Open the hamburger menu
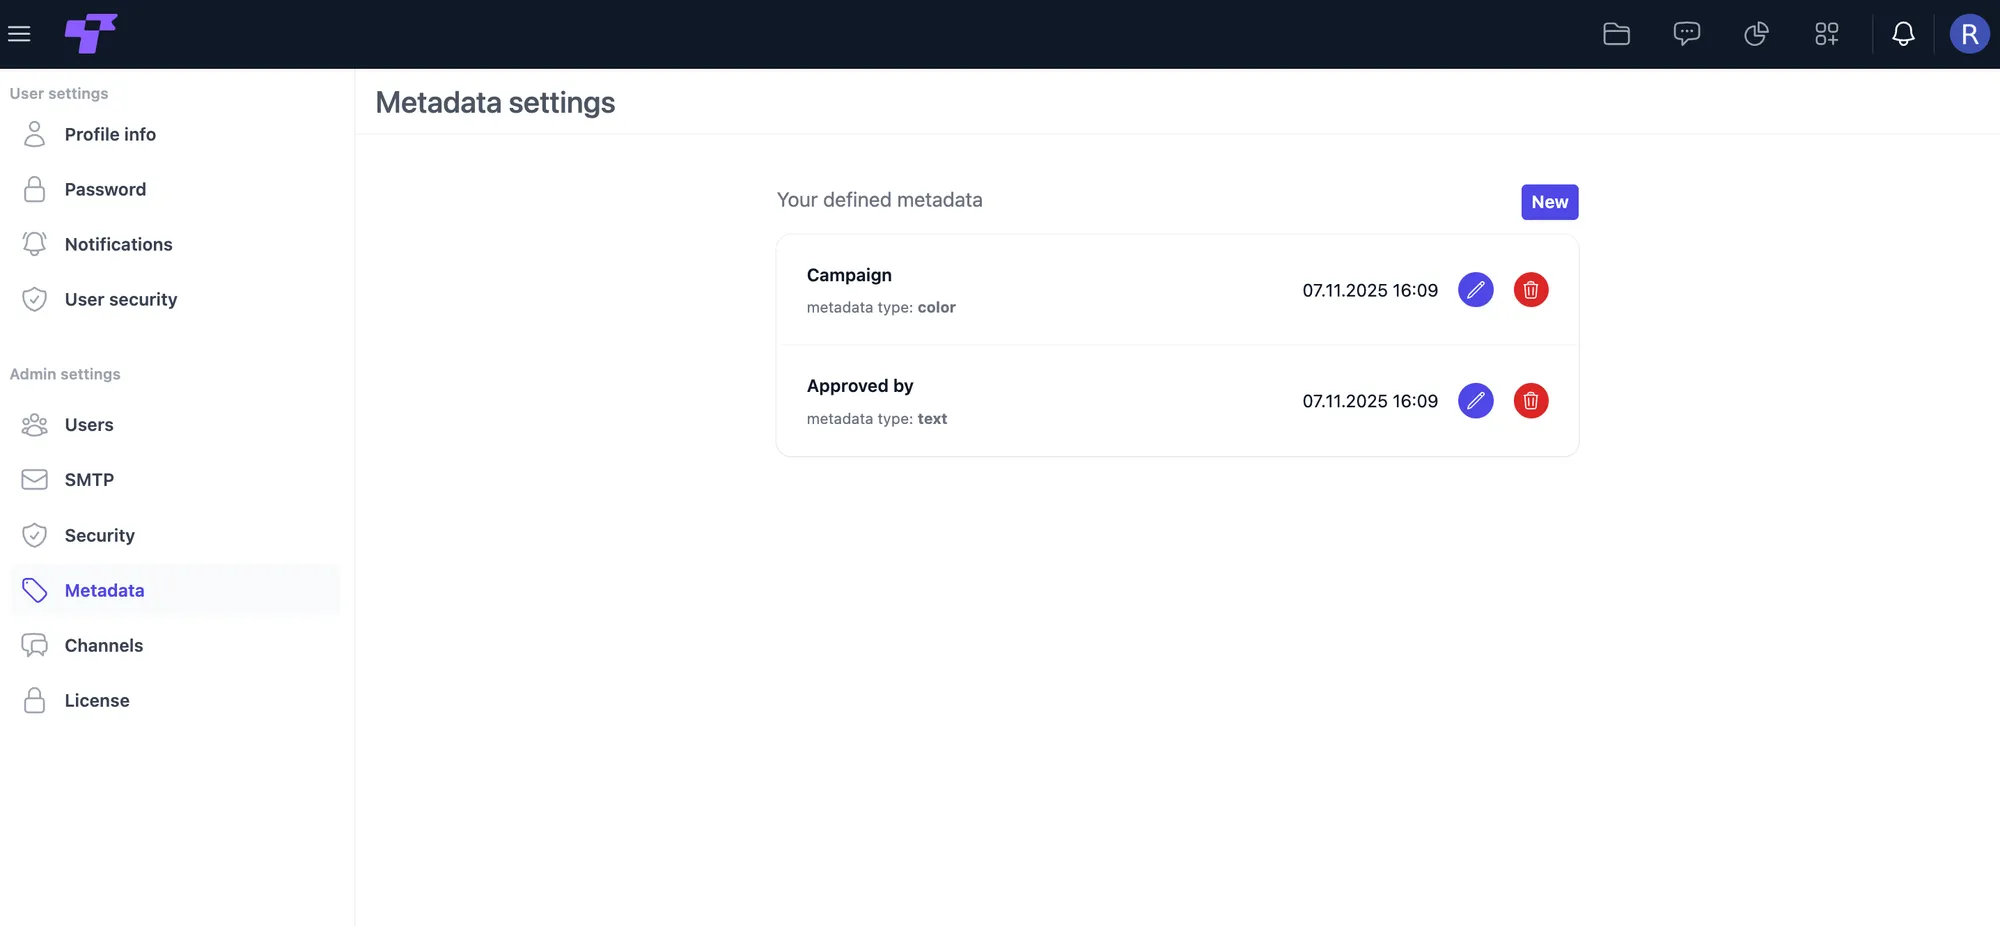 [x=19, y=34]
